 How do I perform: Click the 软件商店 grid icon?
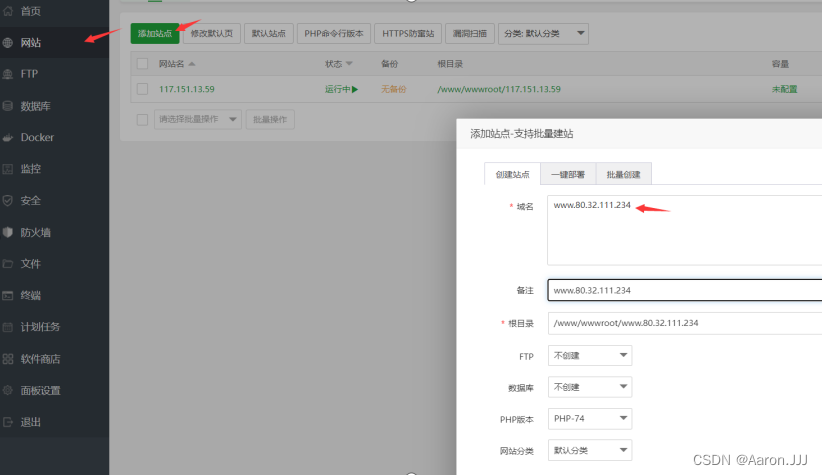[9, 359]
